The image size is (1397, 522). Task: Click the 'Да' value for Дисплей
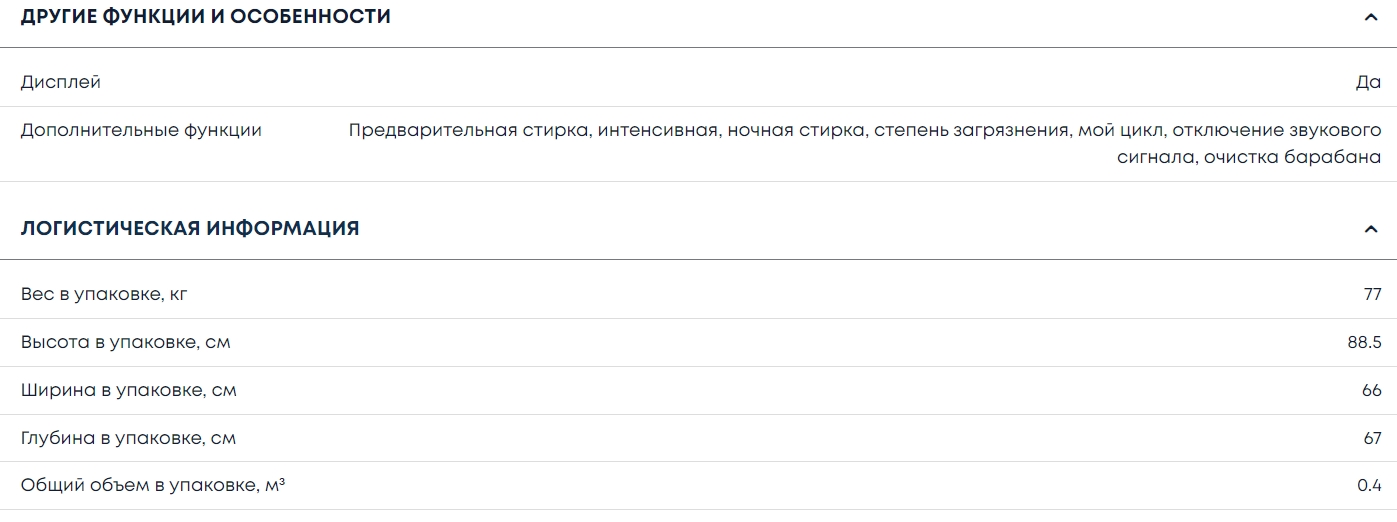[x=1368, y=82]
